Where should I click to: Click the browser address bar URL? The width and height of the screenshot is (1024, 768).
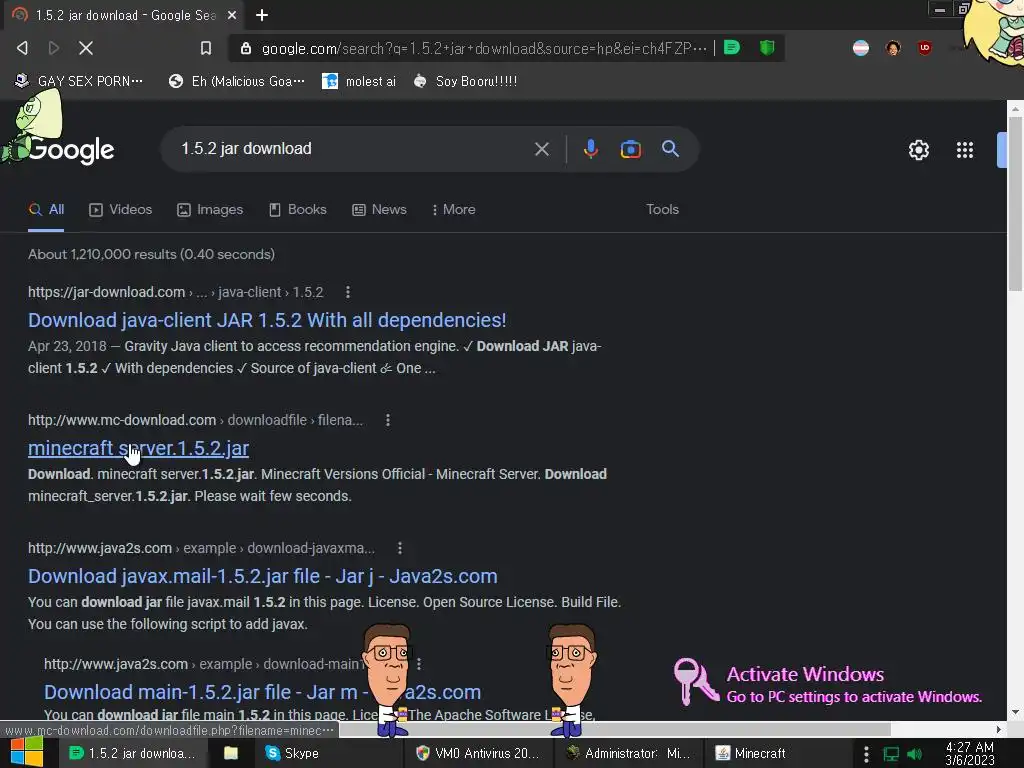[483, 48]
